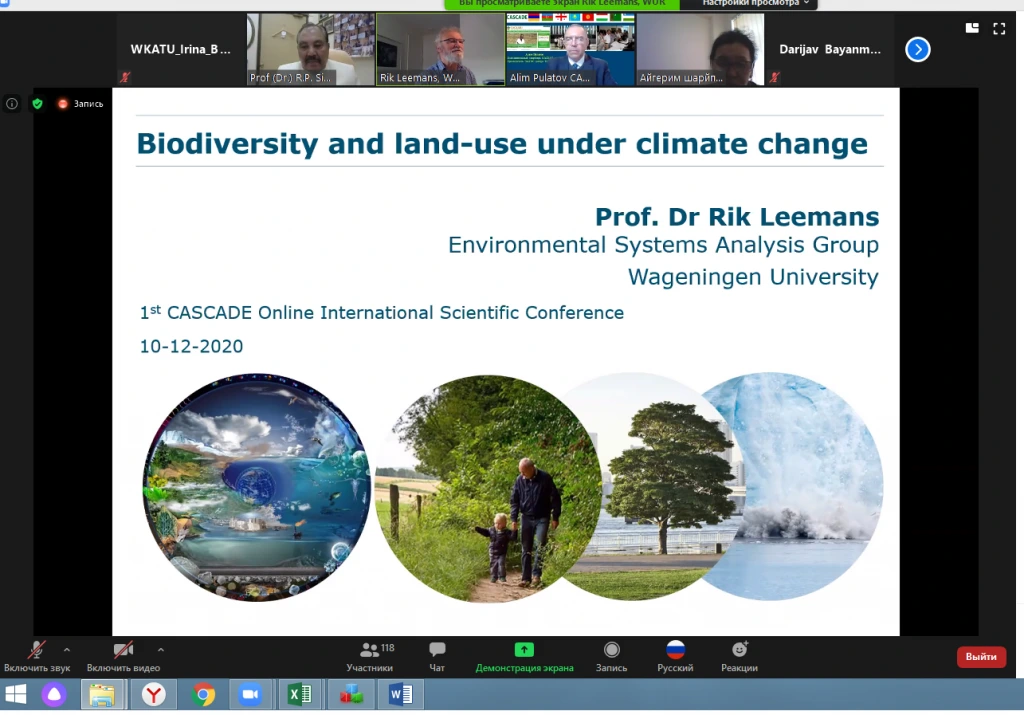This screenshot has height=715, width=1024.
Task: Select Darijav Bayanm... participant tile
Action: click(830, 50)
